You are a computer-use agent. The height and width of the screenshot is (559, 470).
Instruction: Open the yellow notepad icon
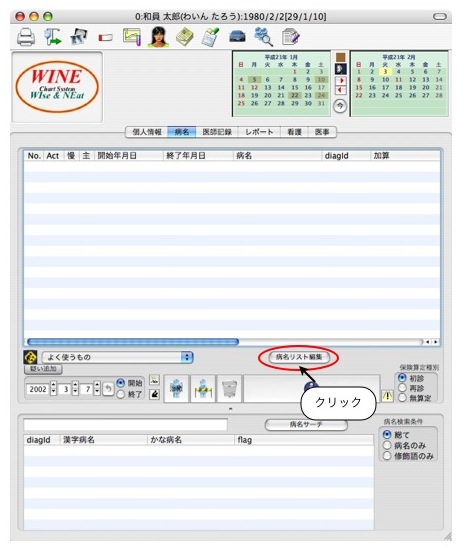[184, 37]
